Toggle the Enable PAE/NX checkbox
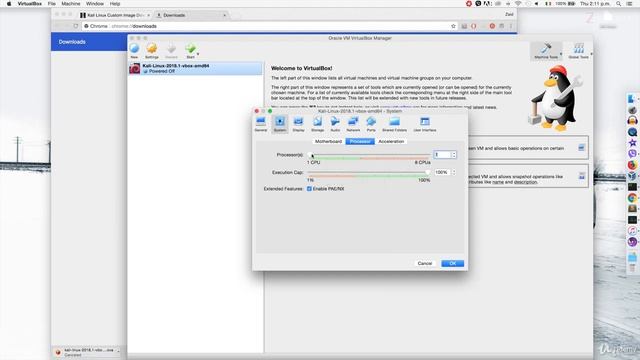The width and height of the screenshot is (640, 360). point(309,189)
